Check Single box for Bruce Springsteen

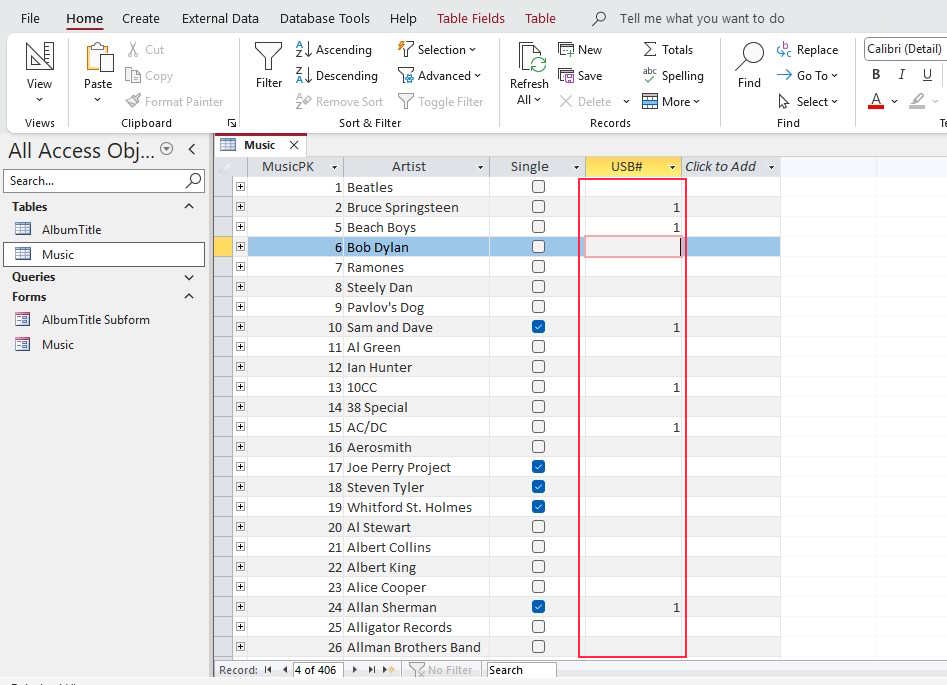(538, 207)
